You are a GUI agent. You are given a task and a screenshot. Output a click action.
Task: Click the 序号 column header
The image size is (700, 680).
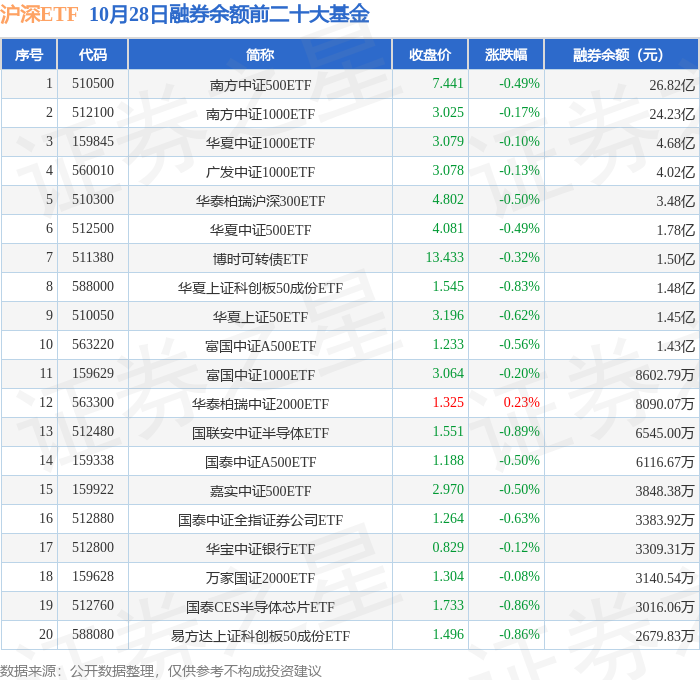(x=29, y=54)
